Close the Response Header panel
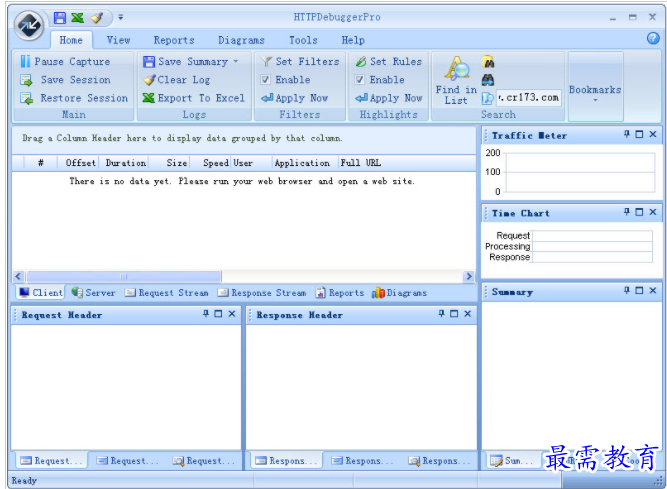Viewport: 667px width, 489px height. coord(467,314)
